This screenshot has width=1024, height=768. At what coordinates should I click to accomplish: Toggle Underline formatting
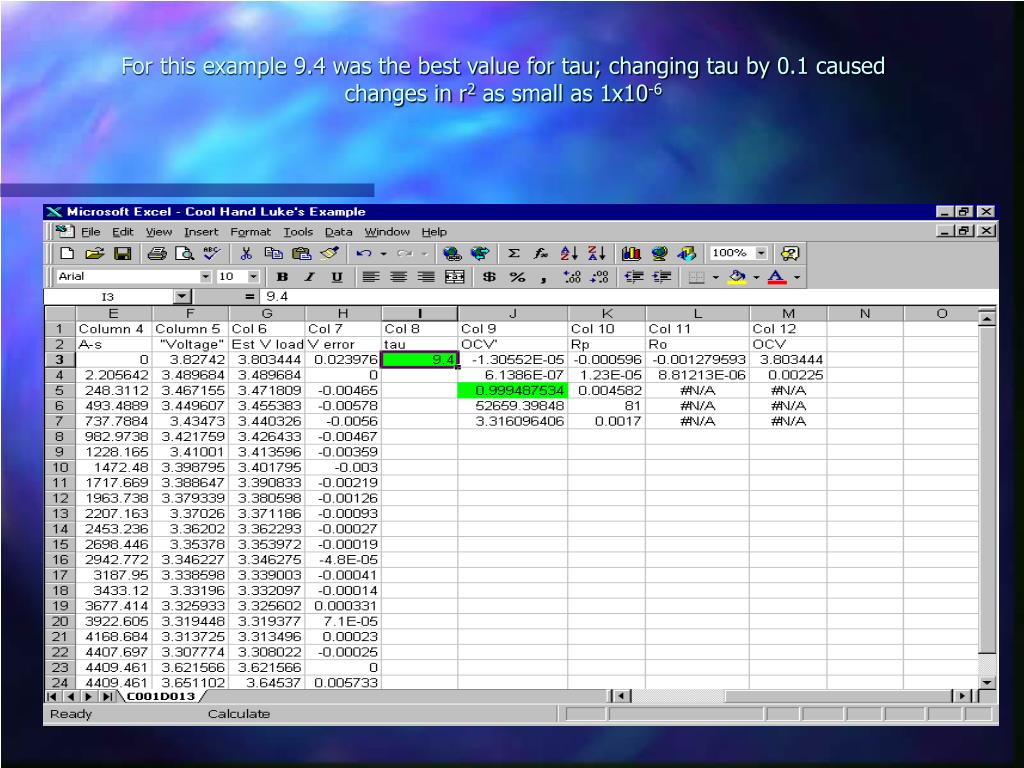[337, 277]
